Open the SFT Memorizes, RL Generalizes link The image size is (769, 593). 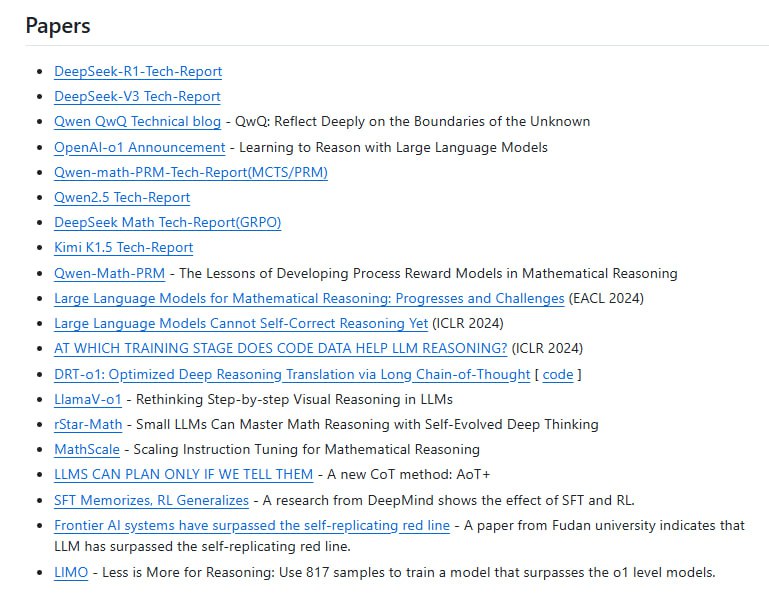click(x=152, y=501)
